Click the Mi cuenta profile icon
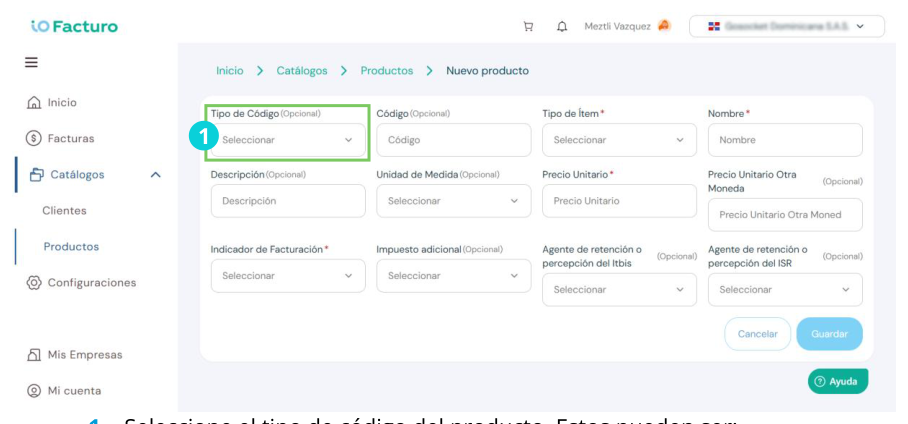 34,391
